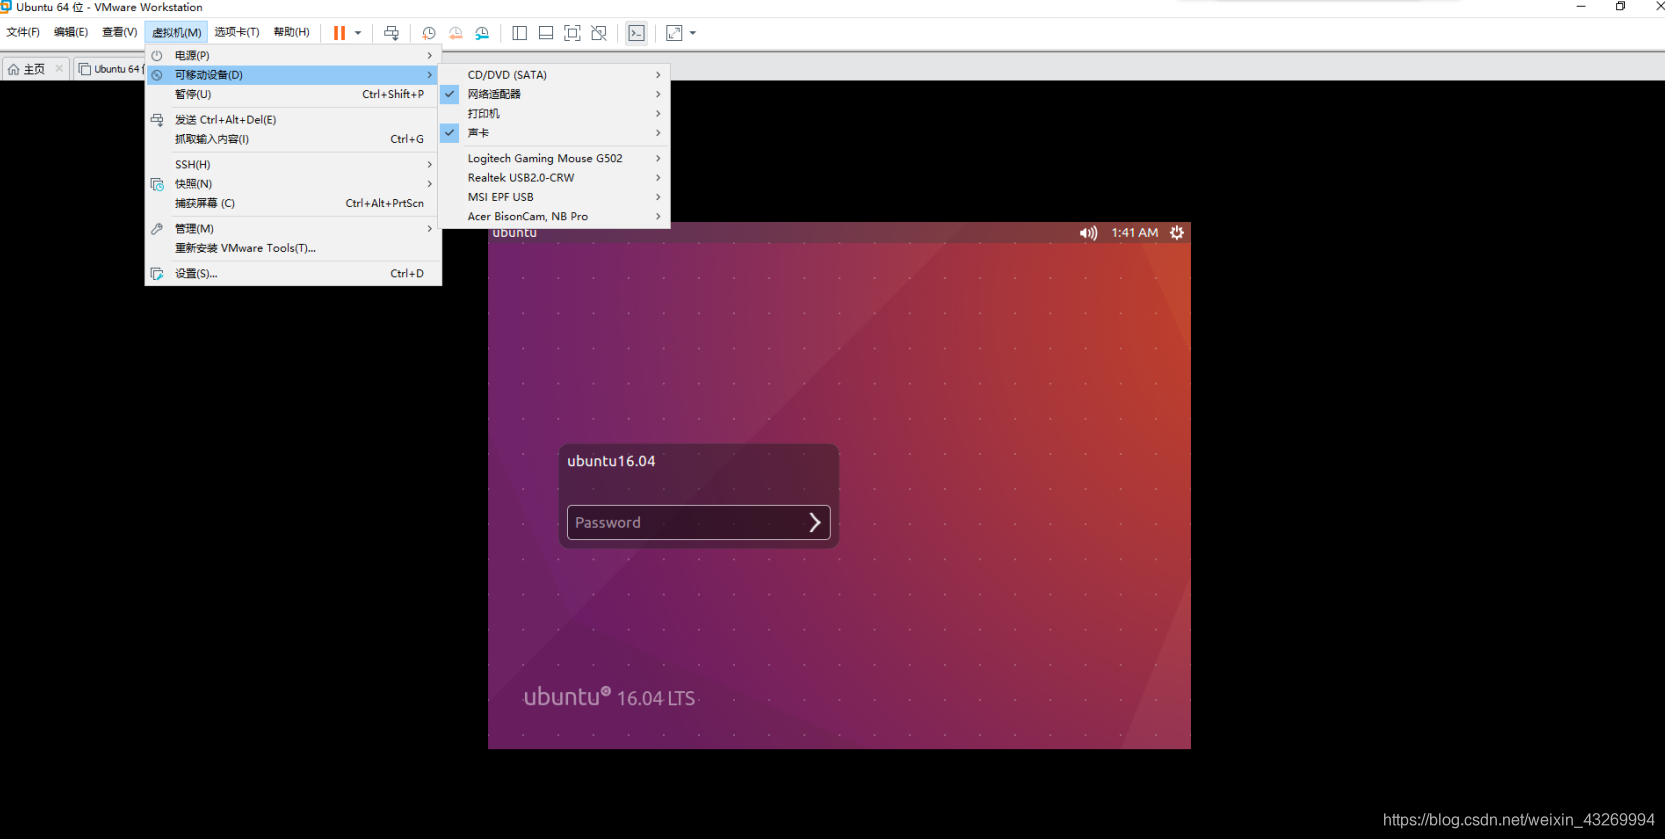
Task: Click the arrow on the SSH(H) row
Action: click(x=430, y=165)
